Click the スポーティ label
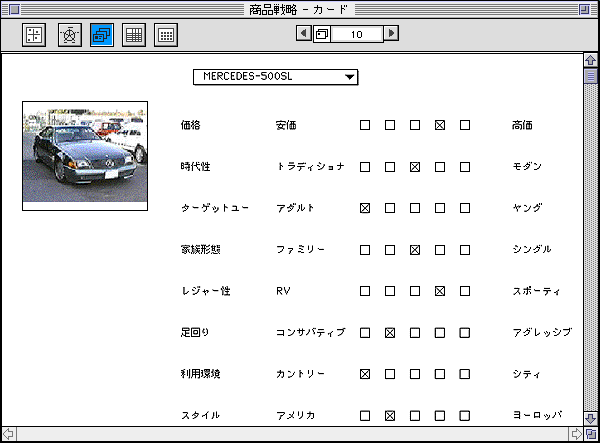The image size is (600, 443). 536,291
